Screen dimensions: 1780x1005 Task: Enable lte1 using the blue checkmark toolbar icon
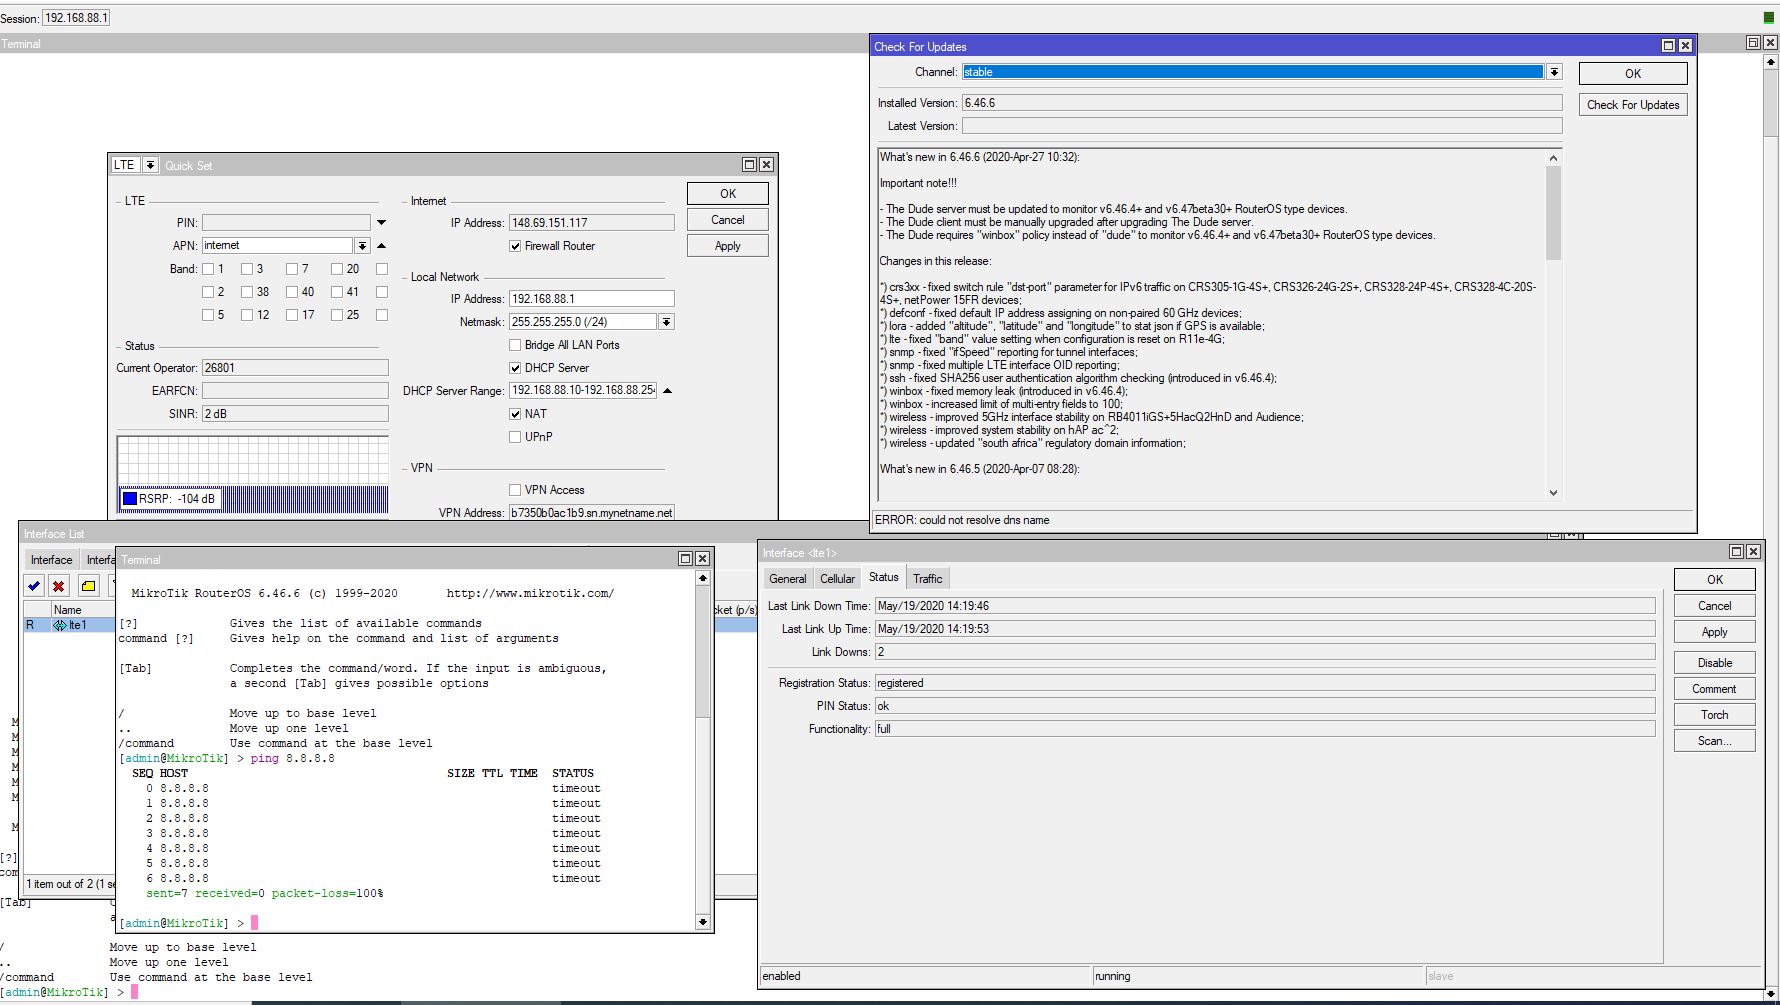tap(33, 586)
